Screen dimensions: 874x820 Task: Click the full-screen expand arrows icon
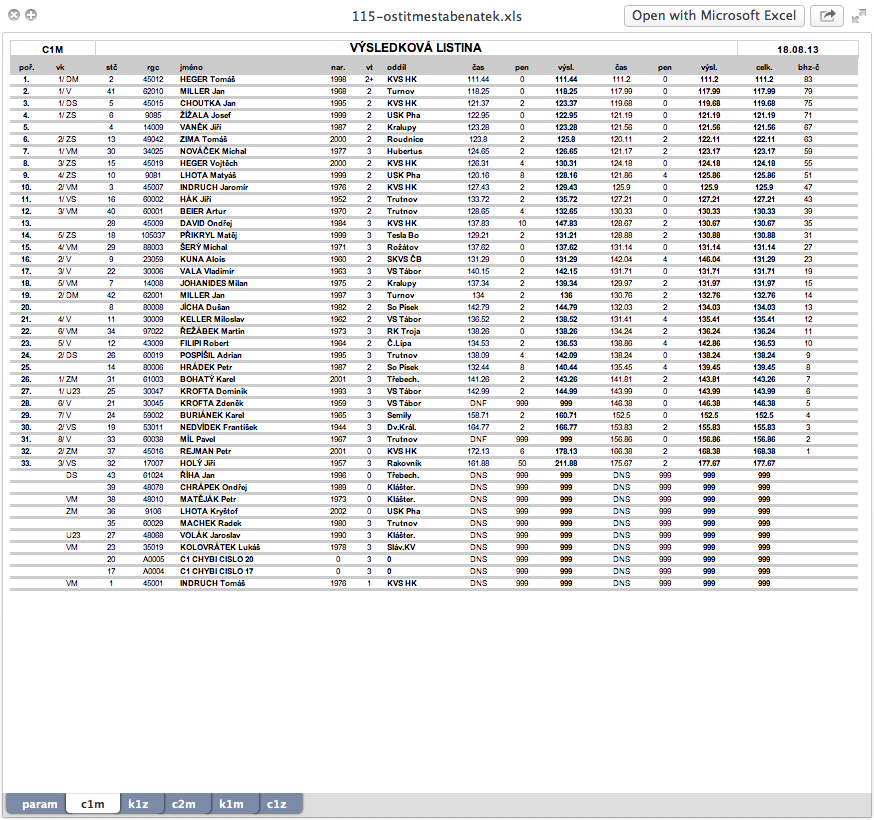859,17
